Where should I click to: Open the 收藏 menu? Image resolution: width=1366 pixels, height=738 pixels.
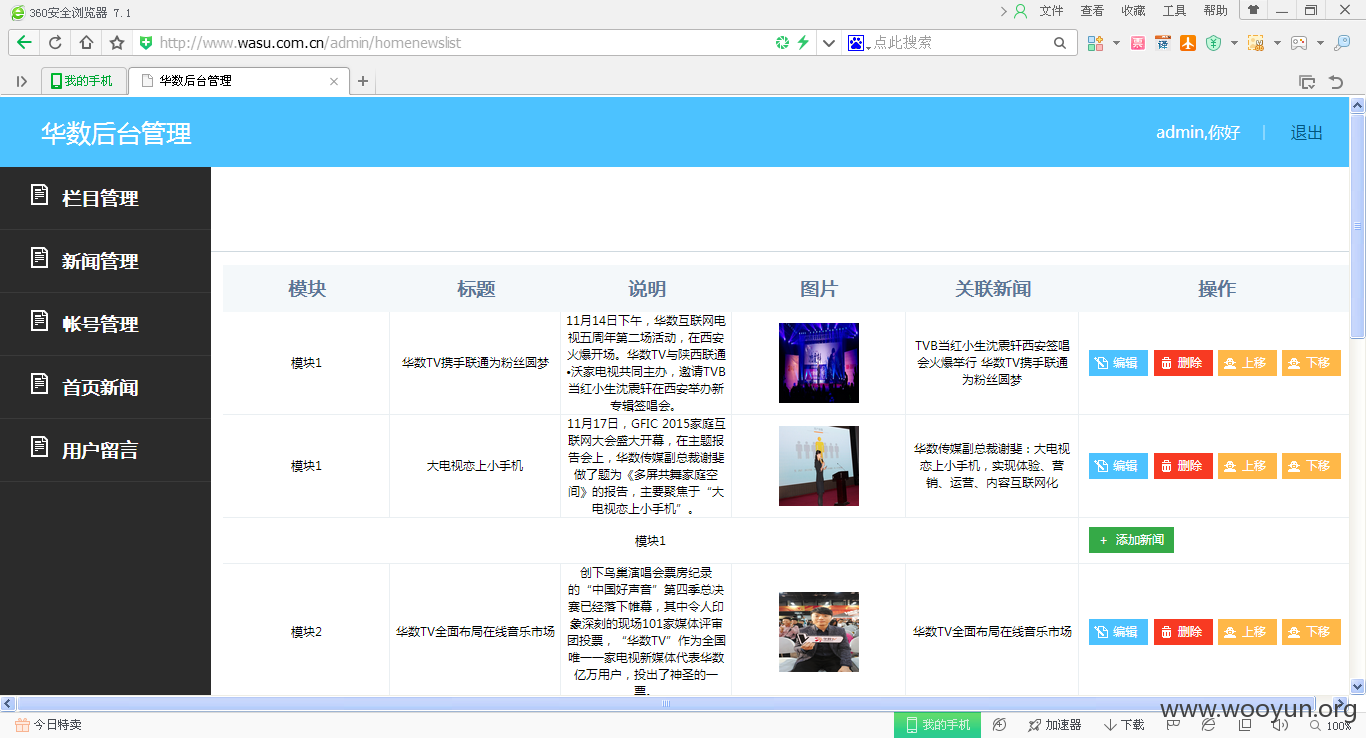point(1133,11)
